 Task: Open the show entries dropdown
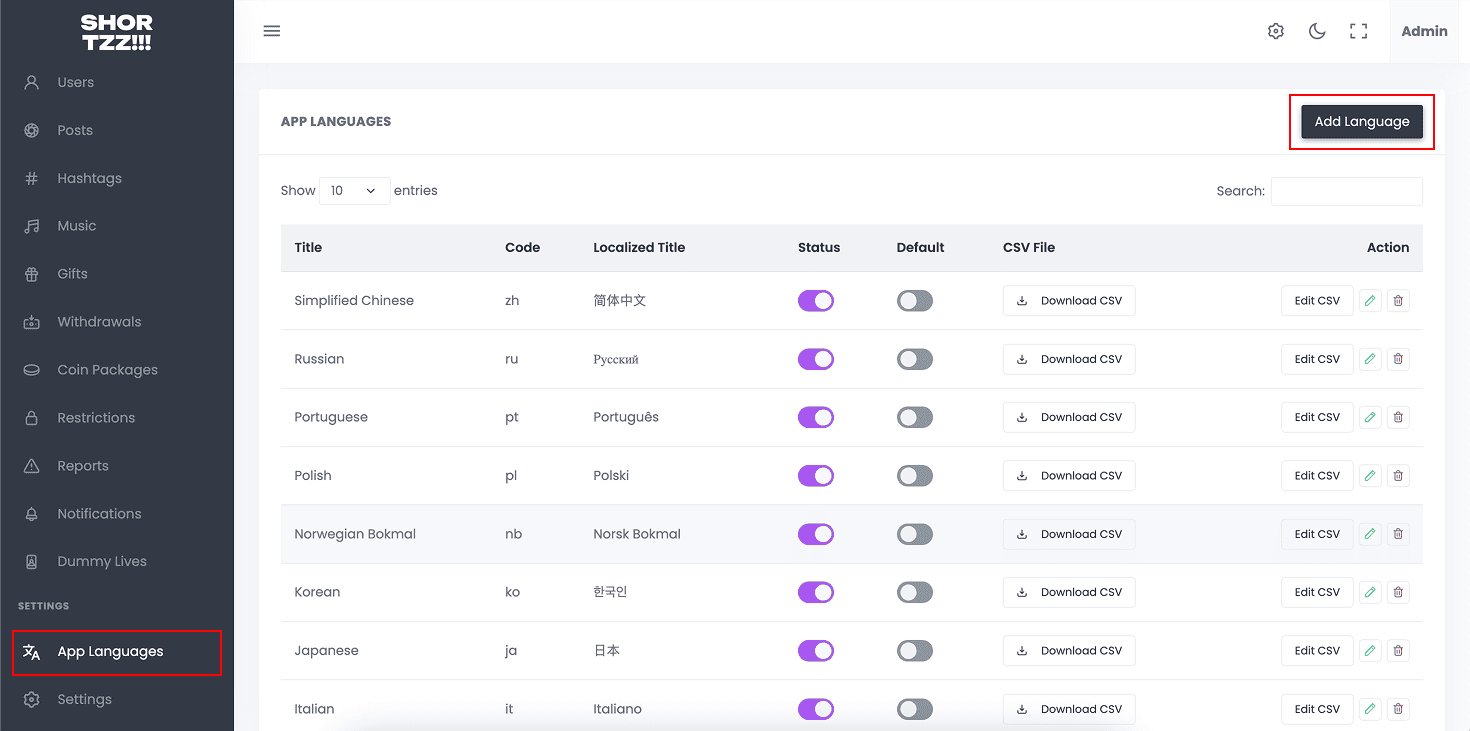click(354, 190)
